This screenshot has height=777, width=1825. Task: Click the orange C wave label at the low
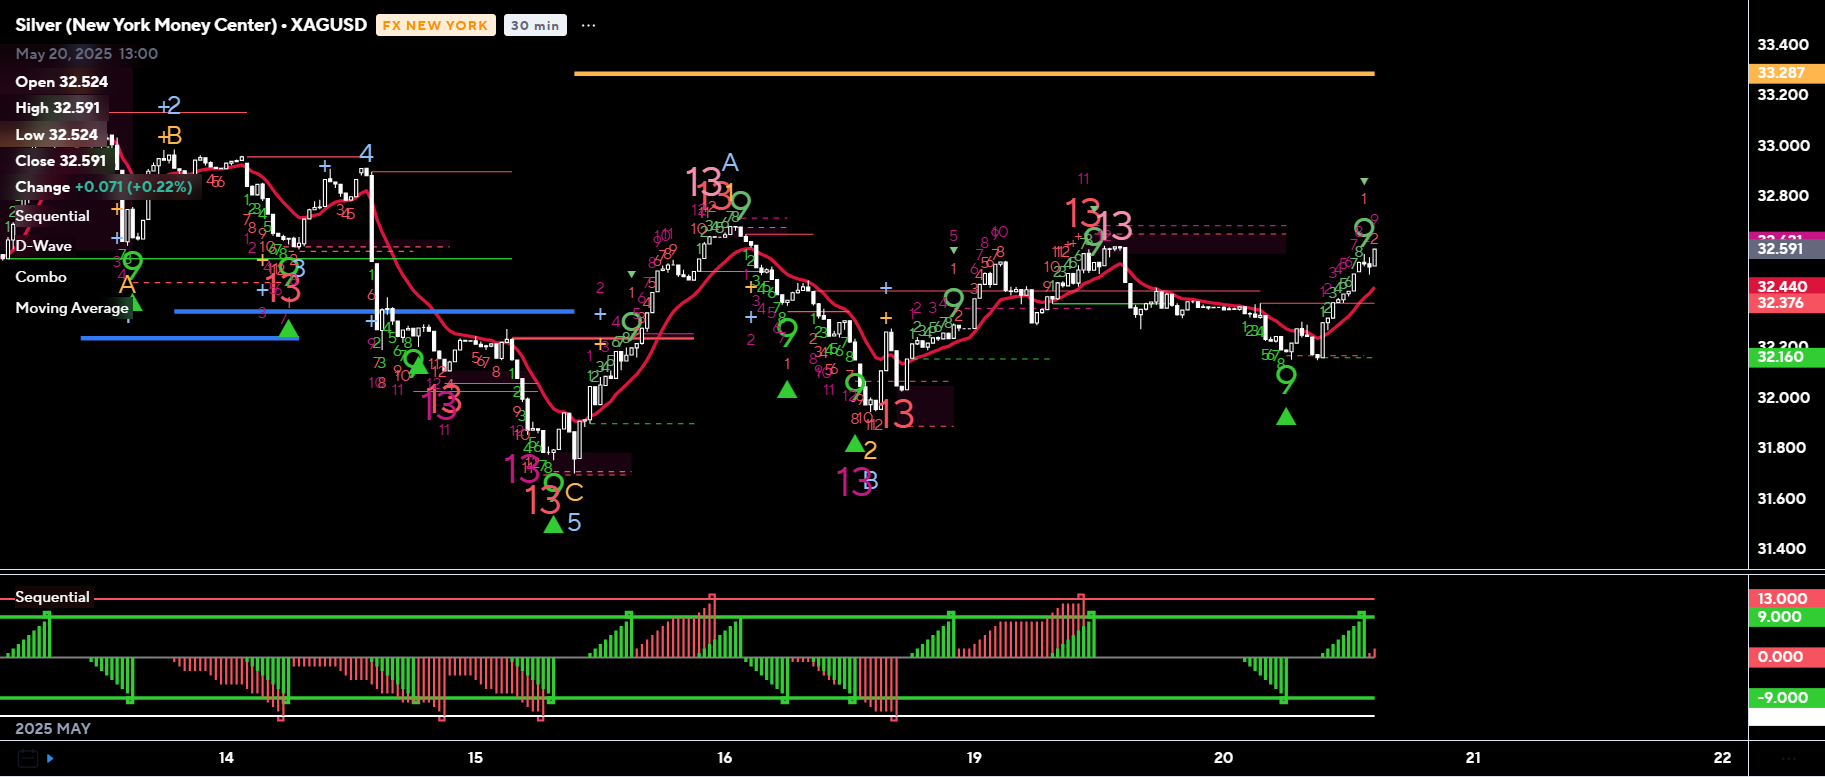coord(573,492)
